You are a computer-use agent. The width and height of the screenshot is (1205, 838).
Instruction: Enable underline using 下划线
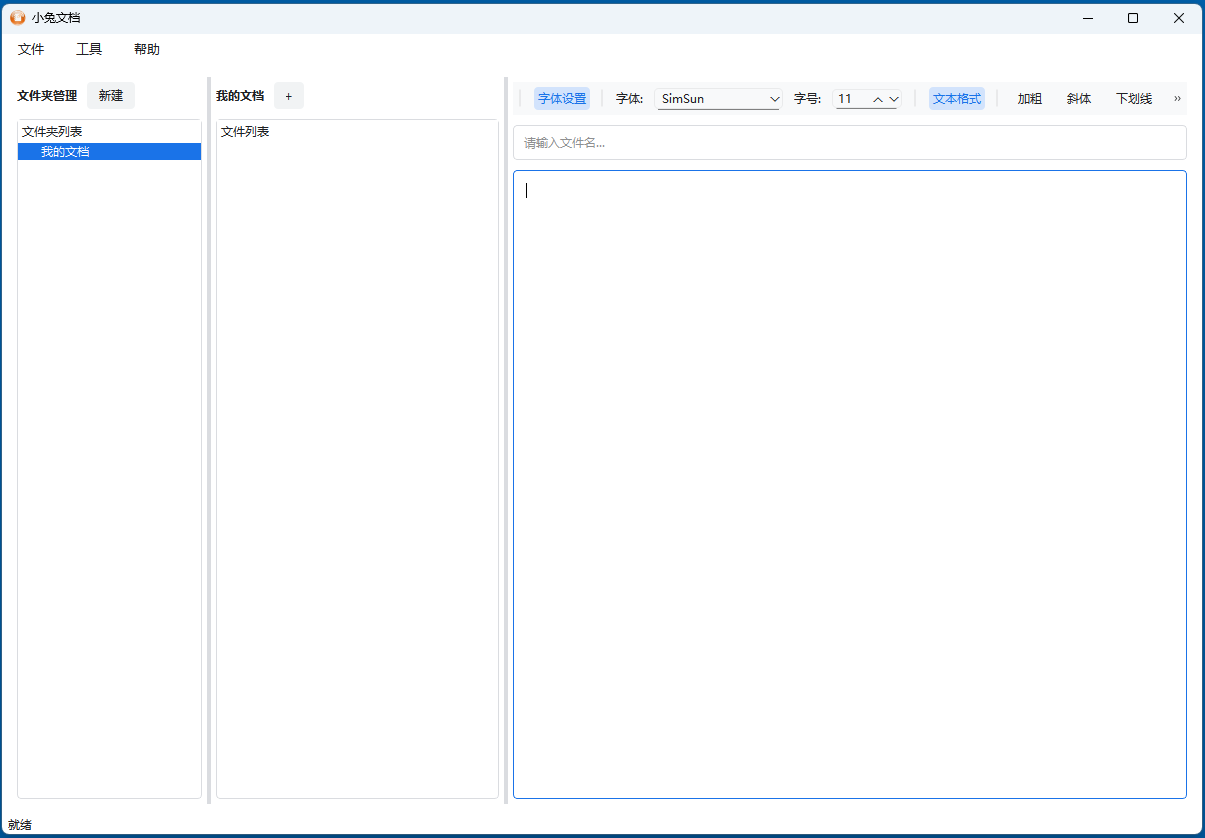point(1133,98)
